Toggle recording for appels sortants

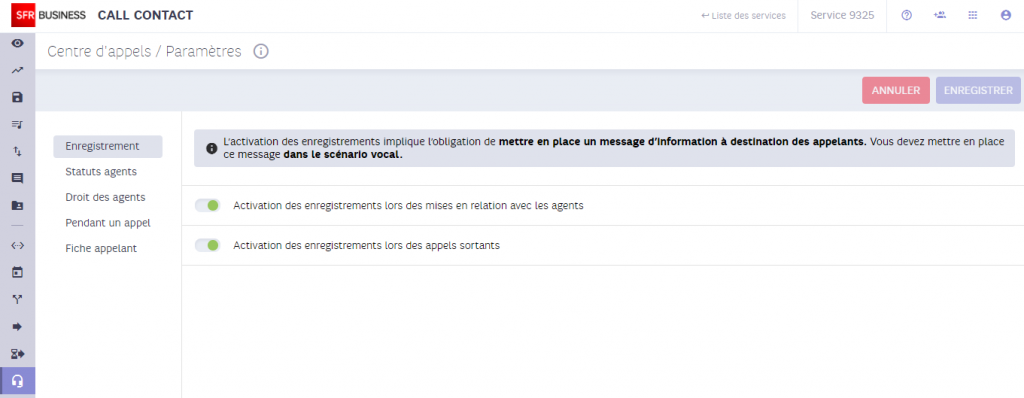coord(208,245)
